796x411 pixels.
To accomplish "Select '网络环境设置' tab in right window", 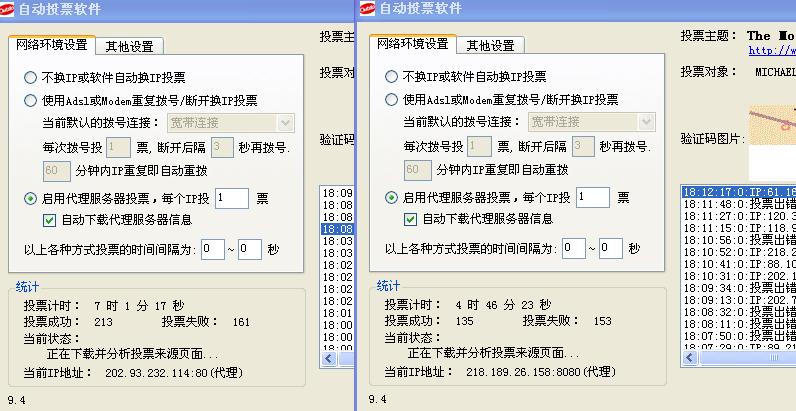I will pos(413,45).
